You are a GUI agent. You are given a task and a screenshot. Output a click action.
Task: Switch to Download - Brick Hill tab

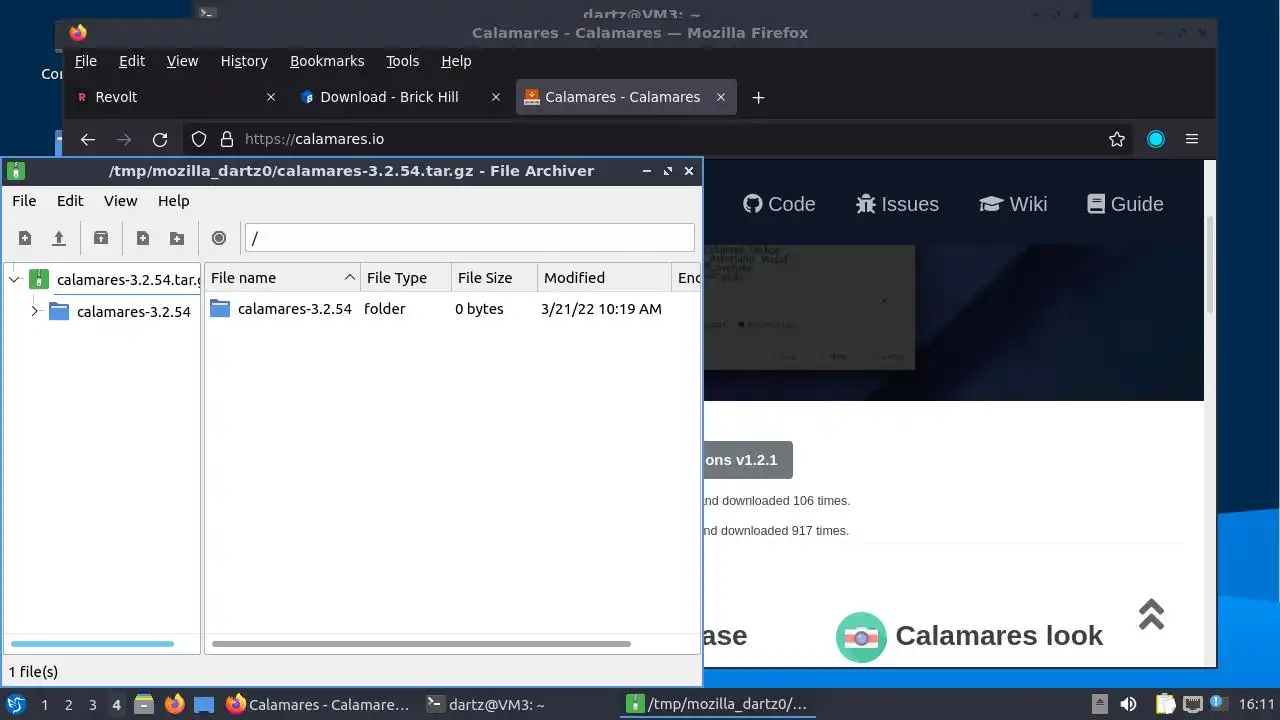(x=401, y=97)
